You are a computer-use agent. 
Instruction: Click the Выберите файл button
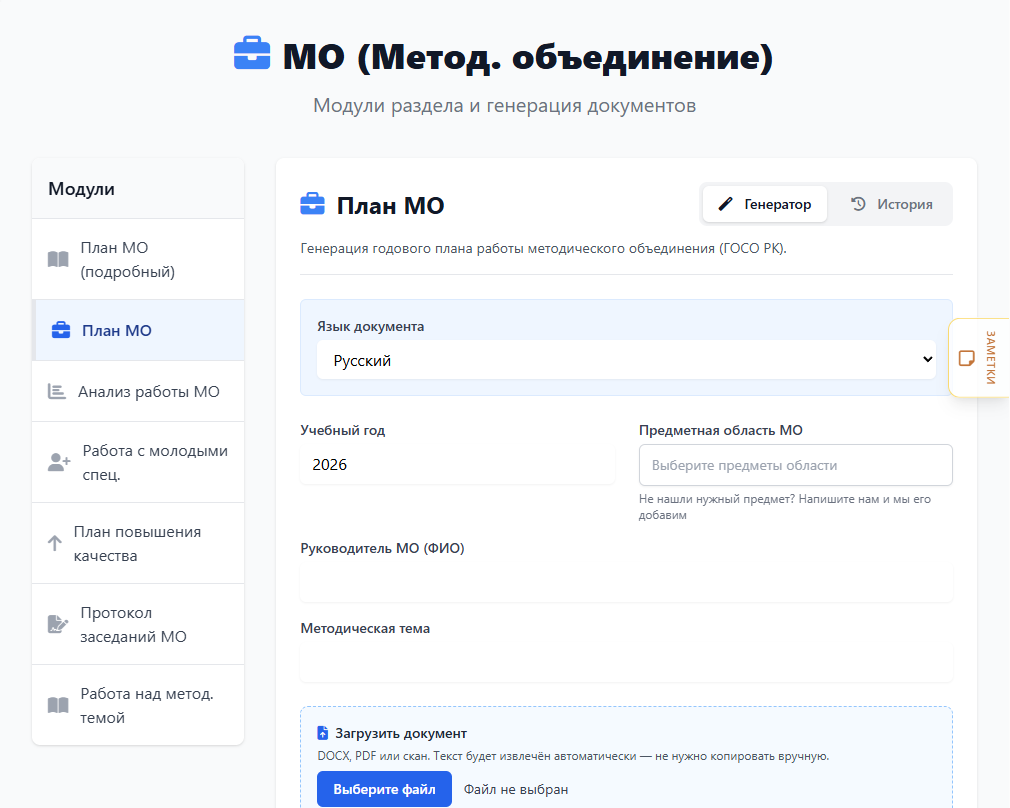click(x=384, y=789)
